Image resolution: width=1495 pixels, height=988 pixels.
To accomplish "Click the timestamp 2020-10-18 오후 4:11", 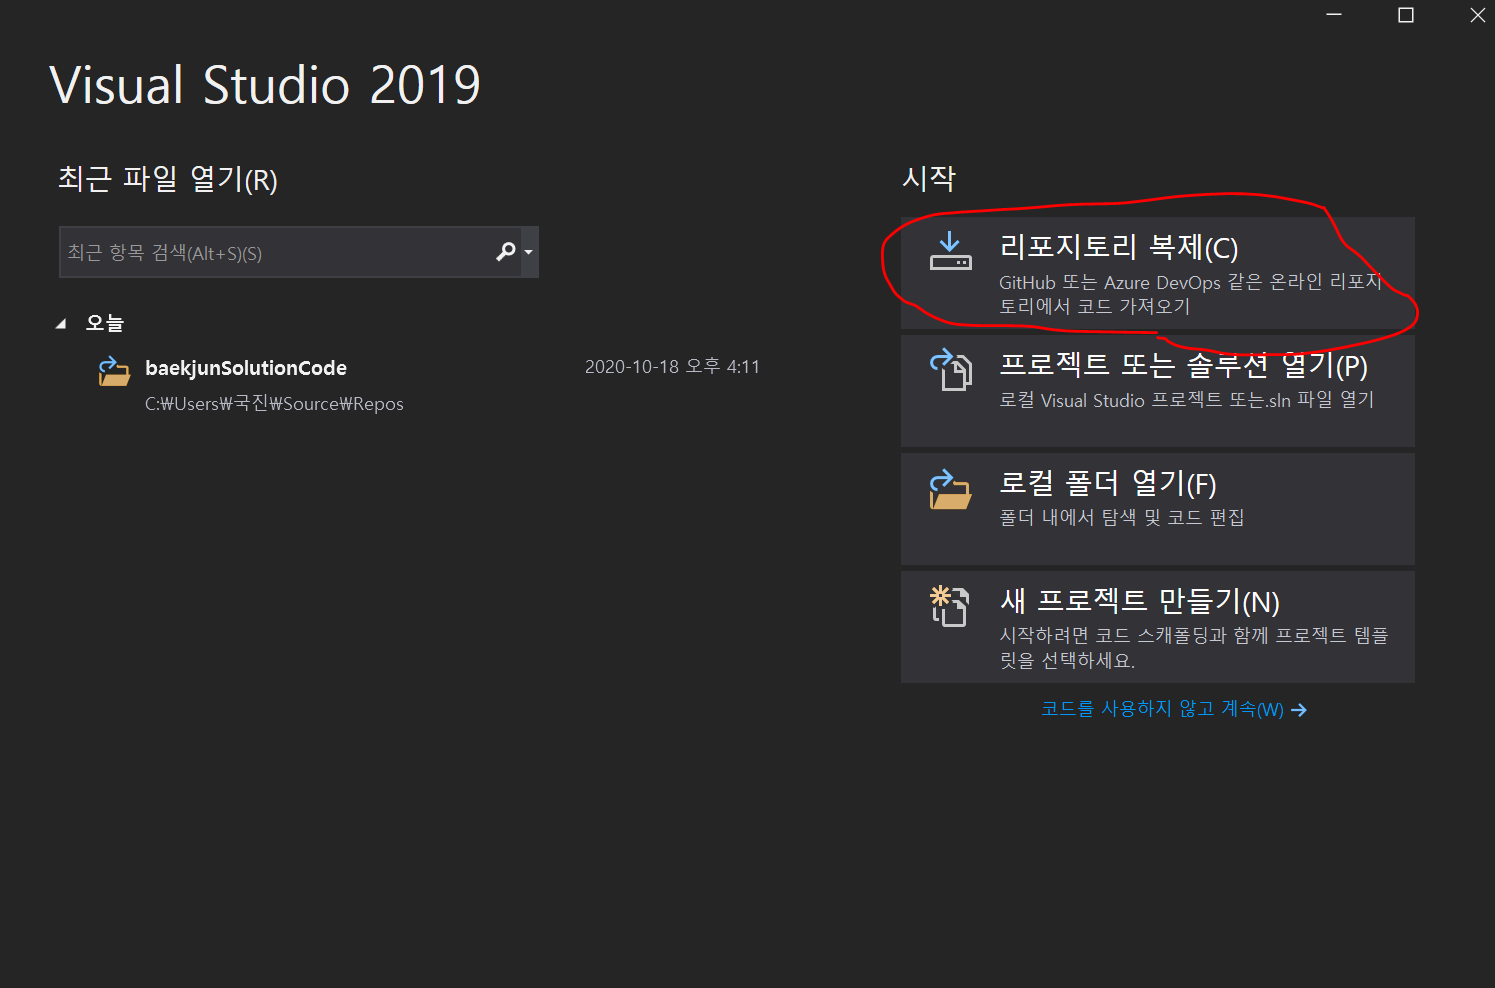I will 672,367.
